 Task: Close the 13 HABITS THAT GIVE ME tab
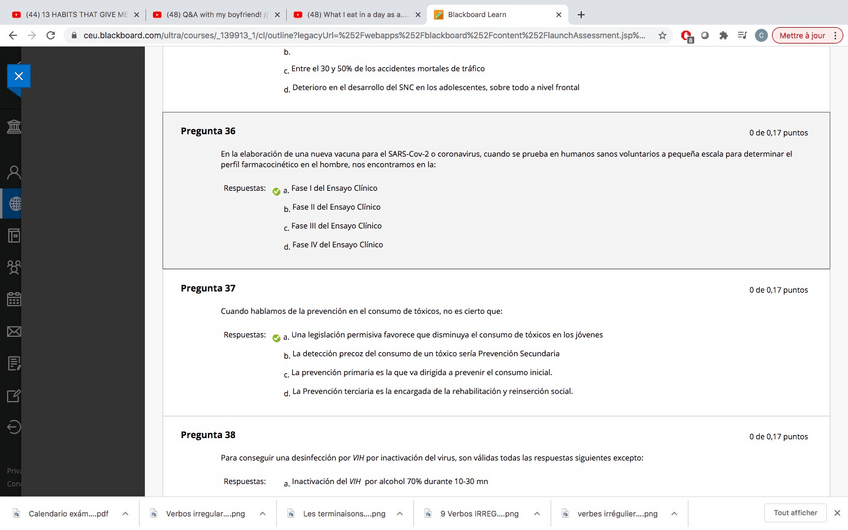pyautogui.click(x=136, y=15)
